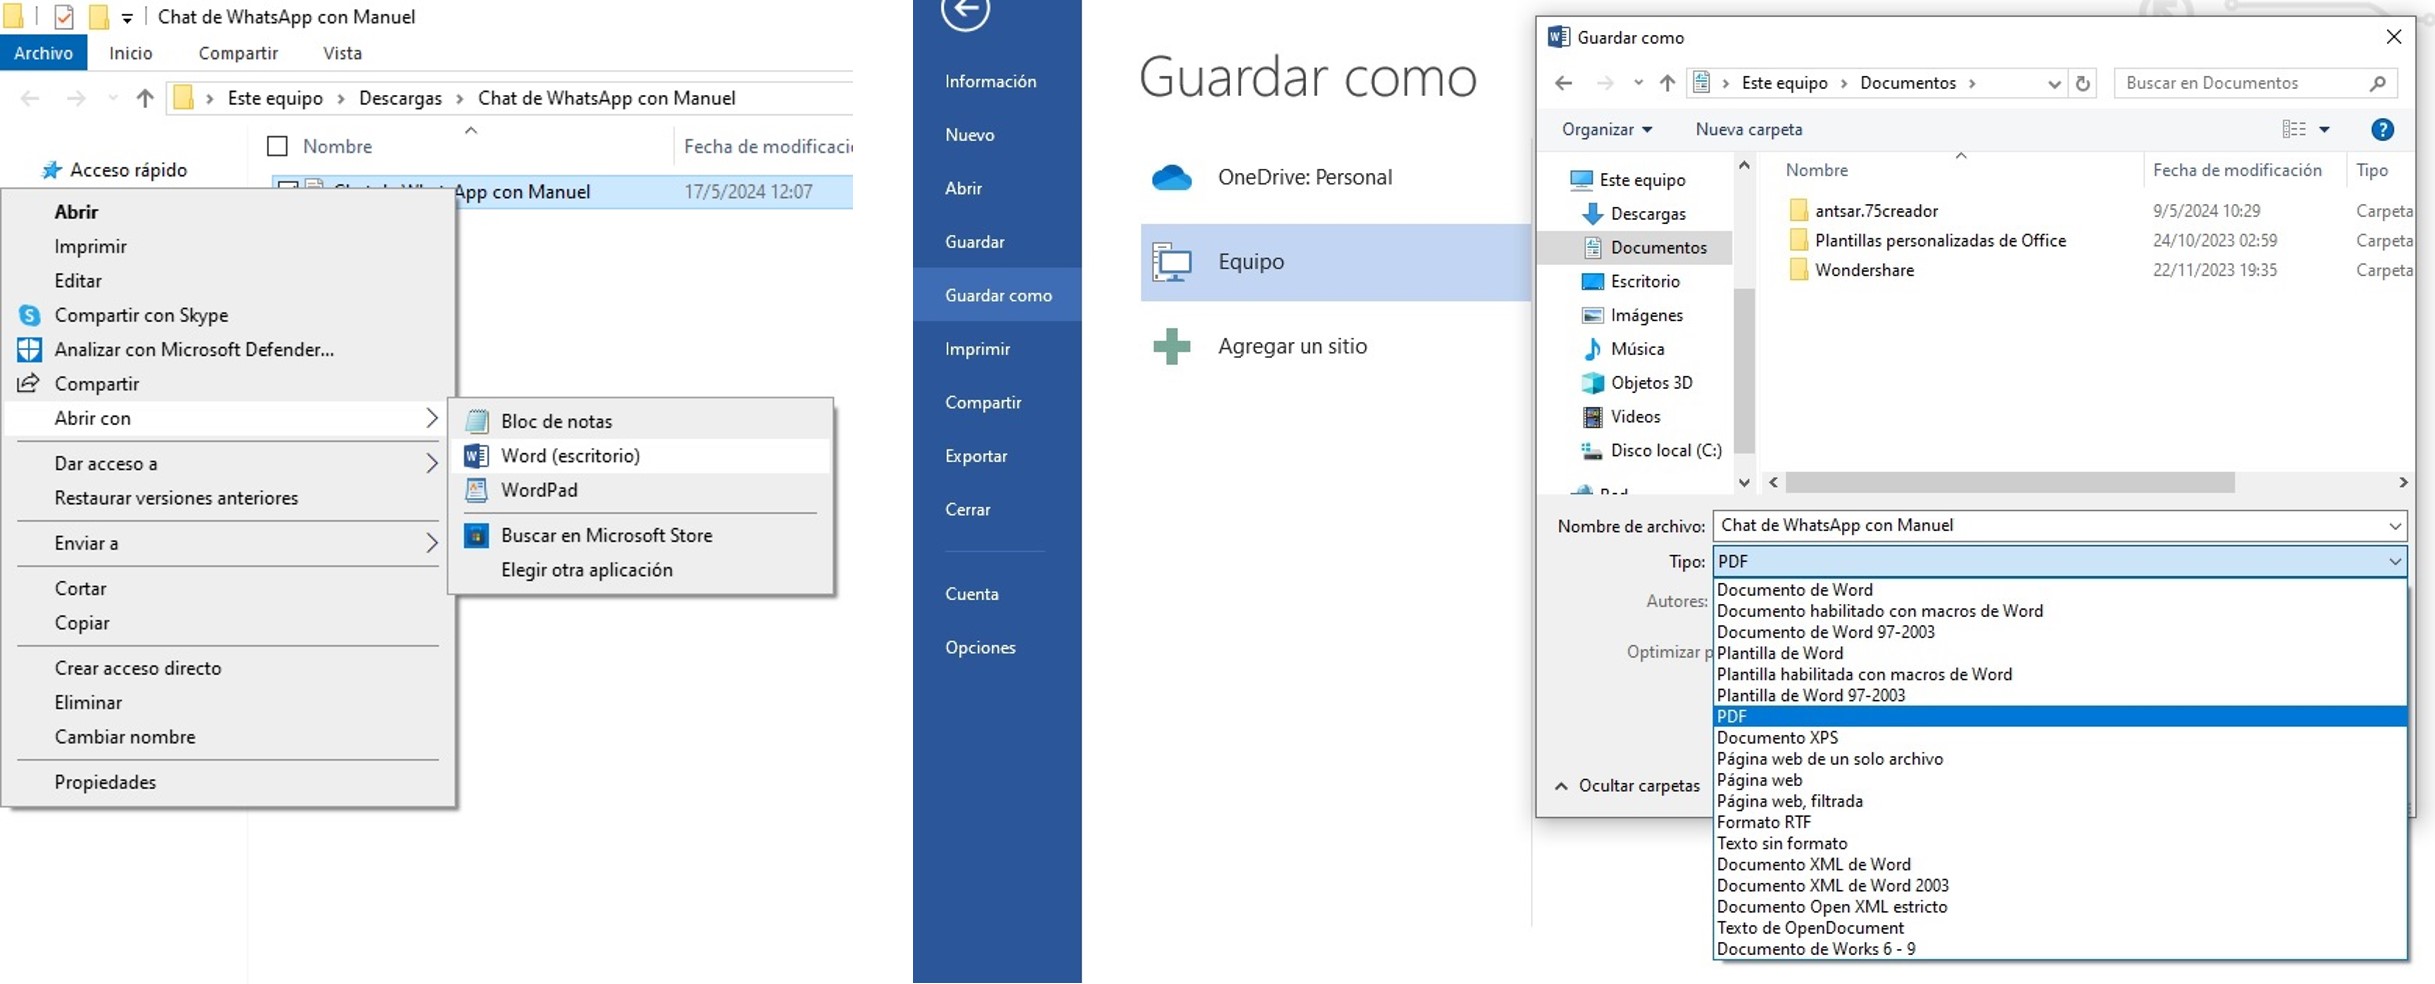The width and height of the screenshot is (2435, 984).
Task: Open the address path history dropdown
Action: click(x=2053, y=84)
